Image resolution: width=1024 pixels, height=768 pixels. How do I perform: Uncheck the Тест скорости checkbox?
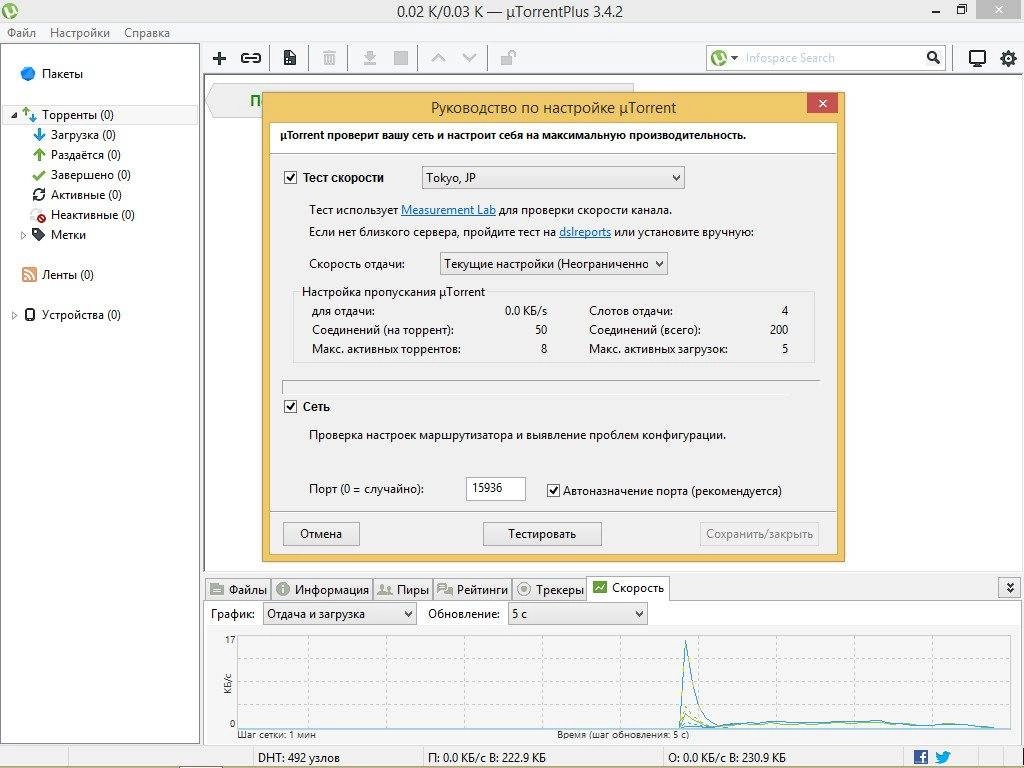291,176
